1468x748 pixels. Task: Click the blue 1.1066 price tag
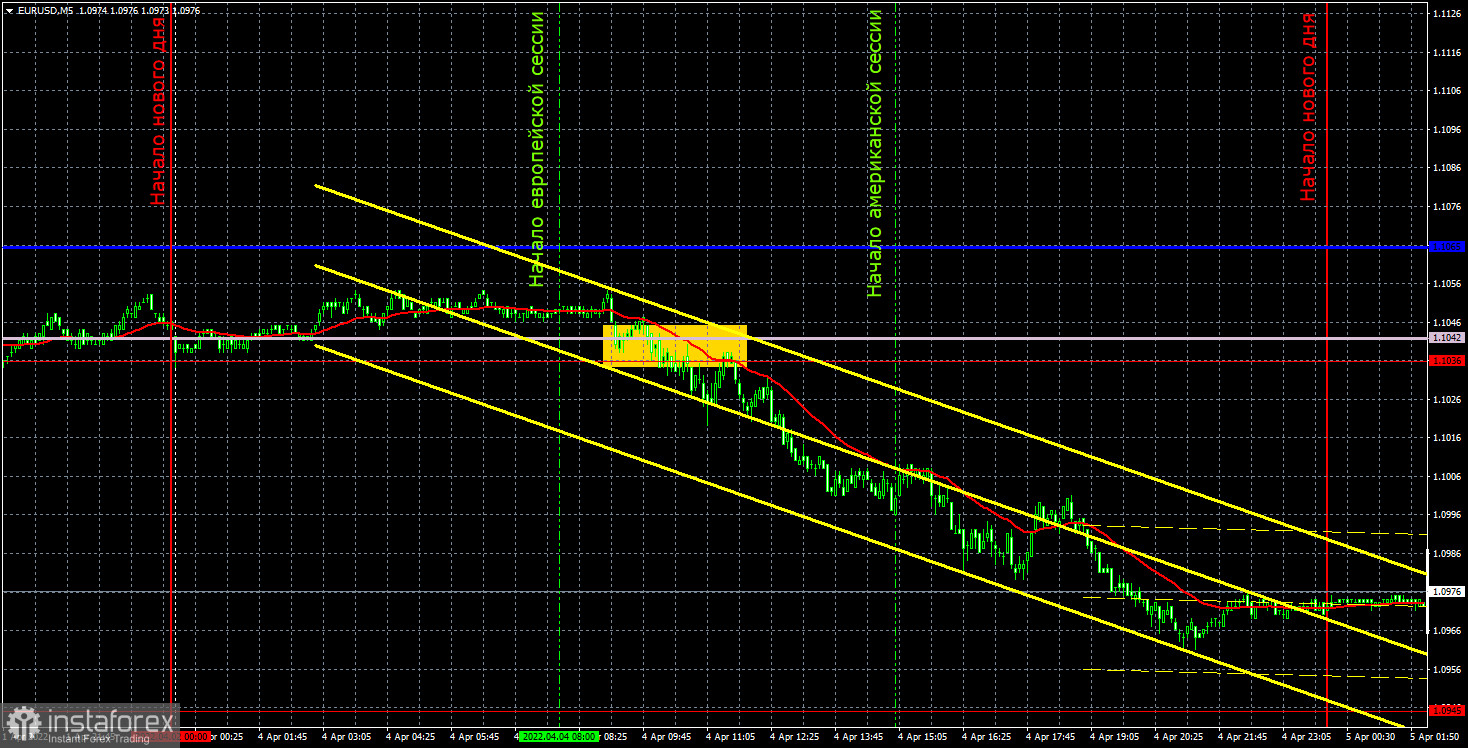(1447, 246)
